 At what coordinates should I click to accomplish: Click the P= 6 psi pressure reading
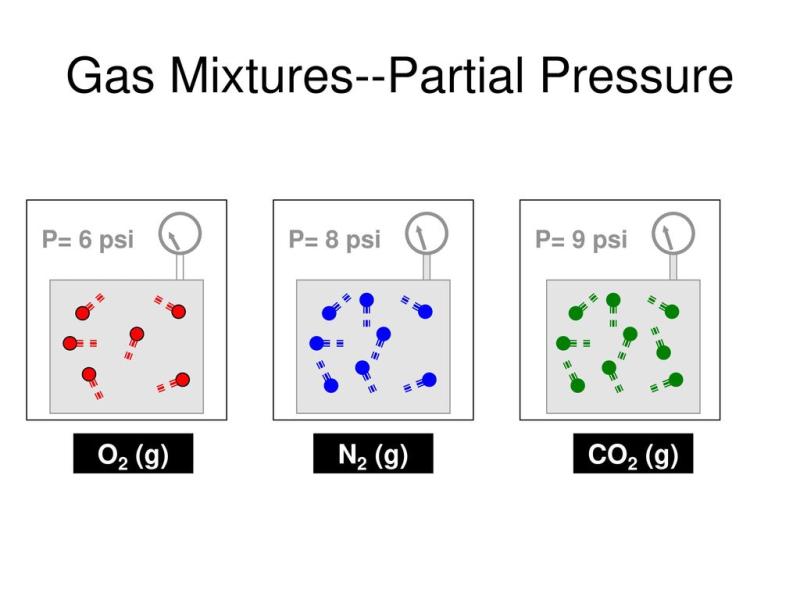point(88,240)
